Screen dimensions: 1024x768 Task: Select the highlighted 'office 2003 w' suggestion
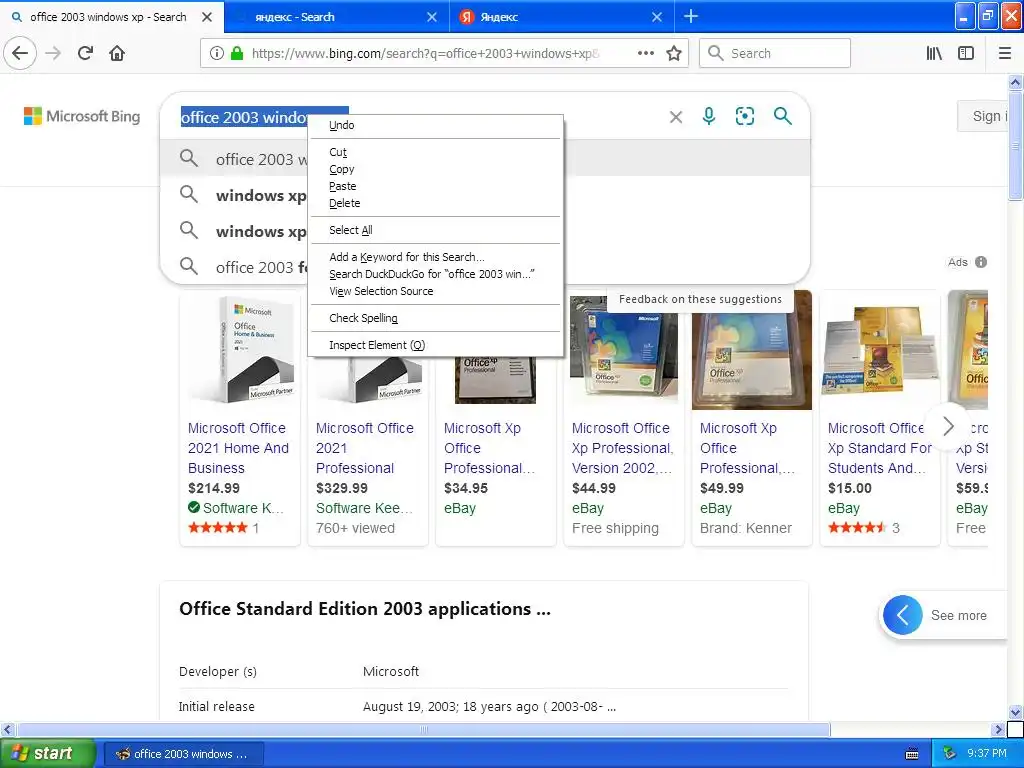pyautogui.click(x=485, y=159)
